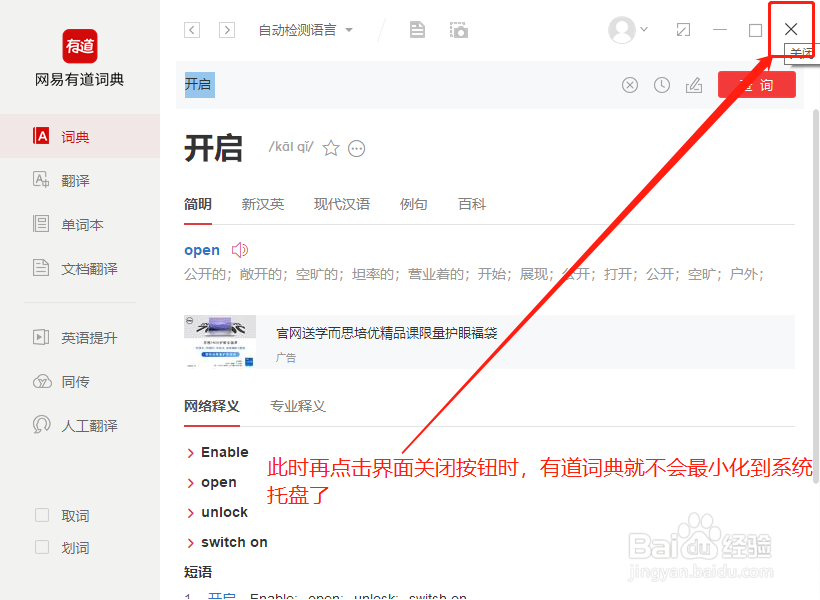Viewport: 820px width, 600px height.
Task: Add 开启 to the word book with the star icon
Action: pyautogui.click(x=331, y=148)
